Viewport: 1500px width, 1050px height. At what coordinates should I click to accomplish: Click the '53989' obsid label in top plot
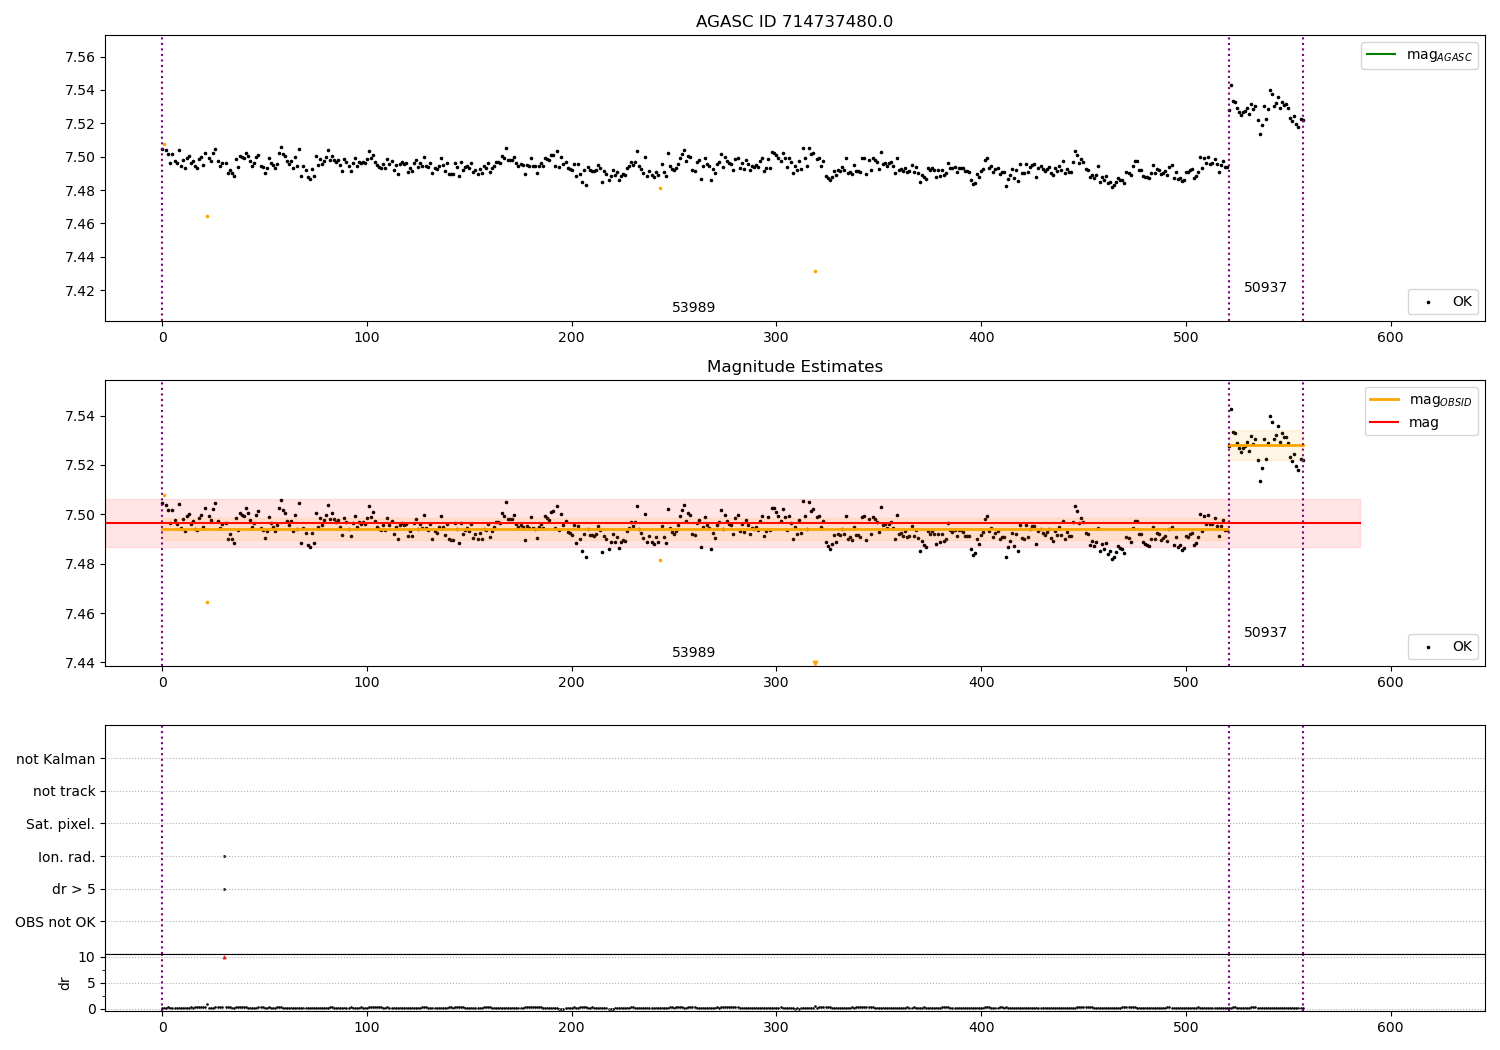click(693, 308)
